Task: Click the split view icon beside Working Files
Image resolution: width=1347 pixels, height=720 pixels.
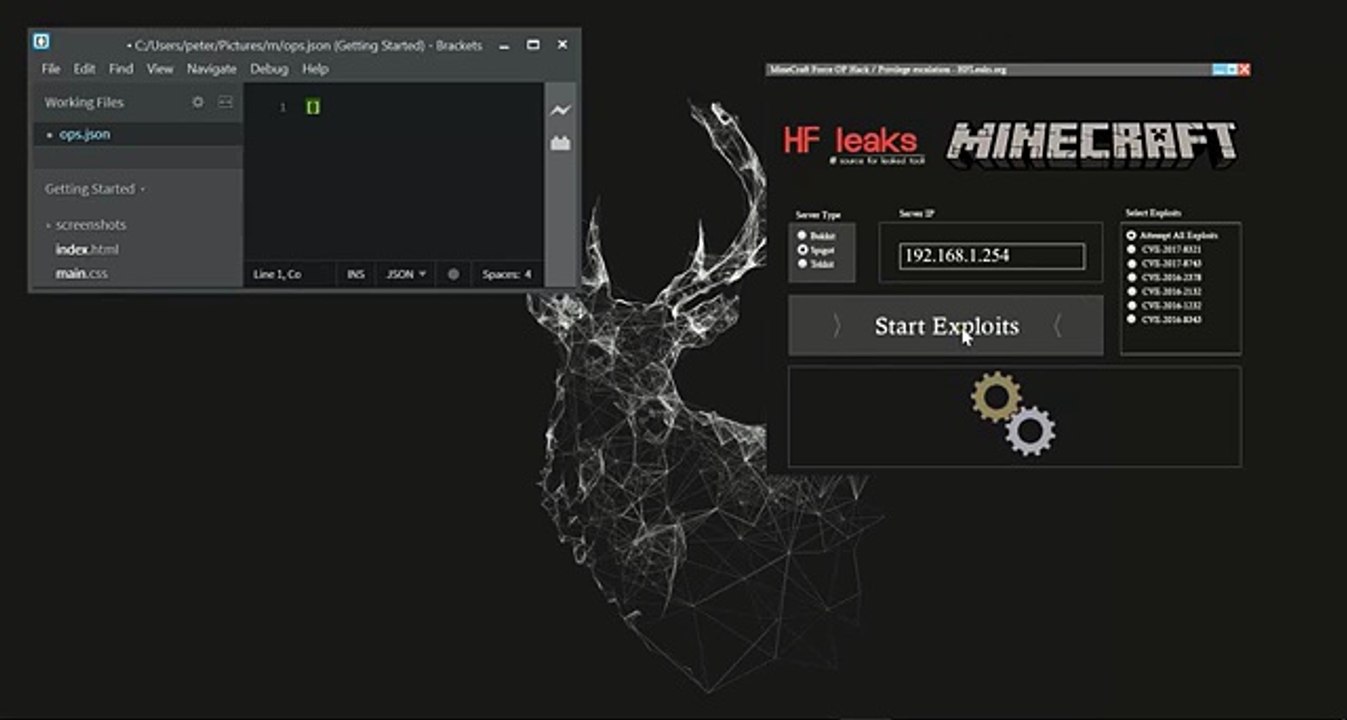Action: [225, 102]
